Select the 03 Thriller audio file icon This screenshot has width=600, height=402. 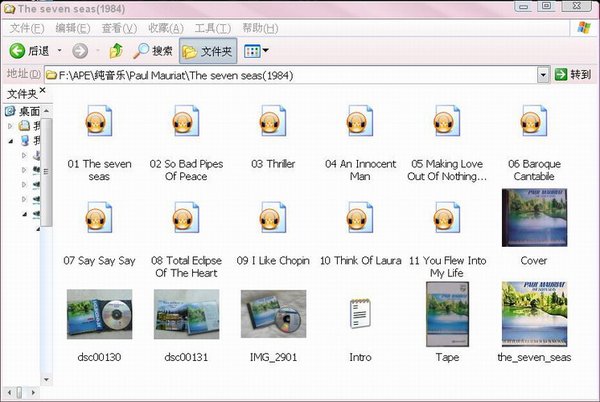point(273,121)
